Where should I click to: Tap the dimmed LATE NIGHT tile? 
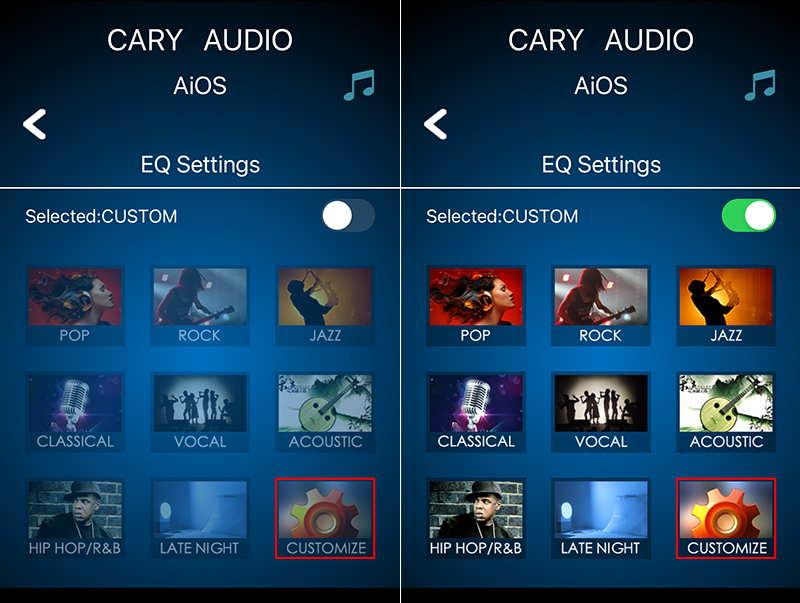(x=200, y=518)
